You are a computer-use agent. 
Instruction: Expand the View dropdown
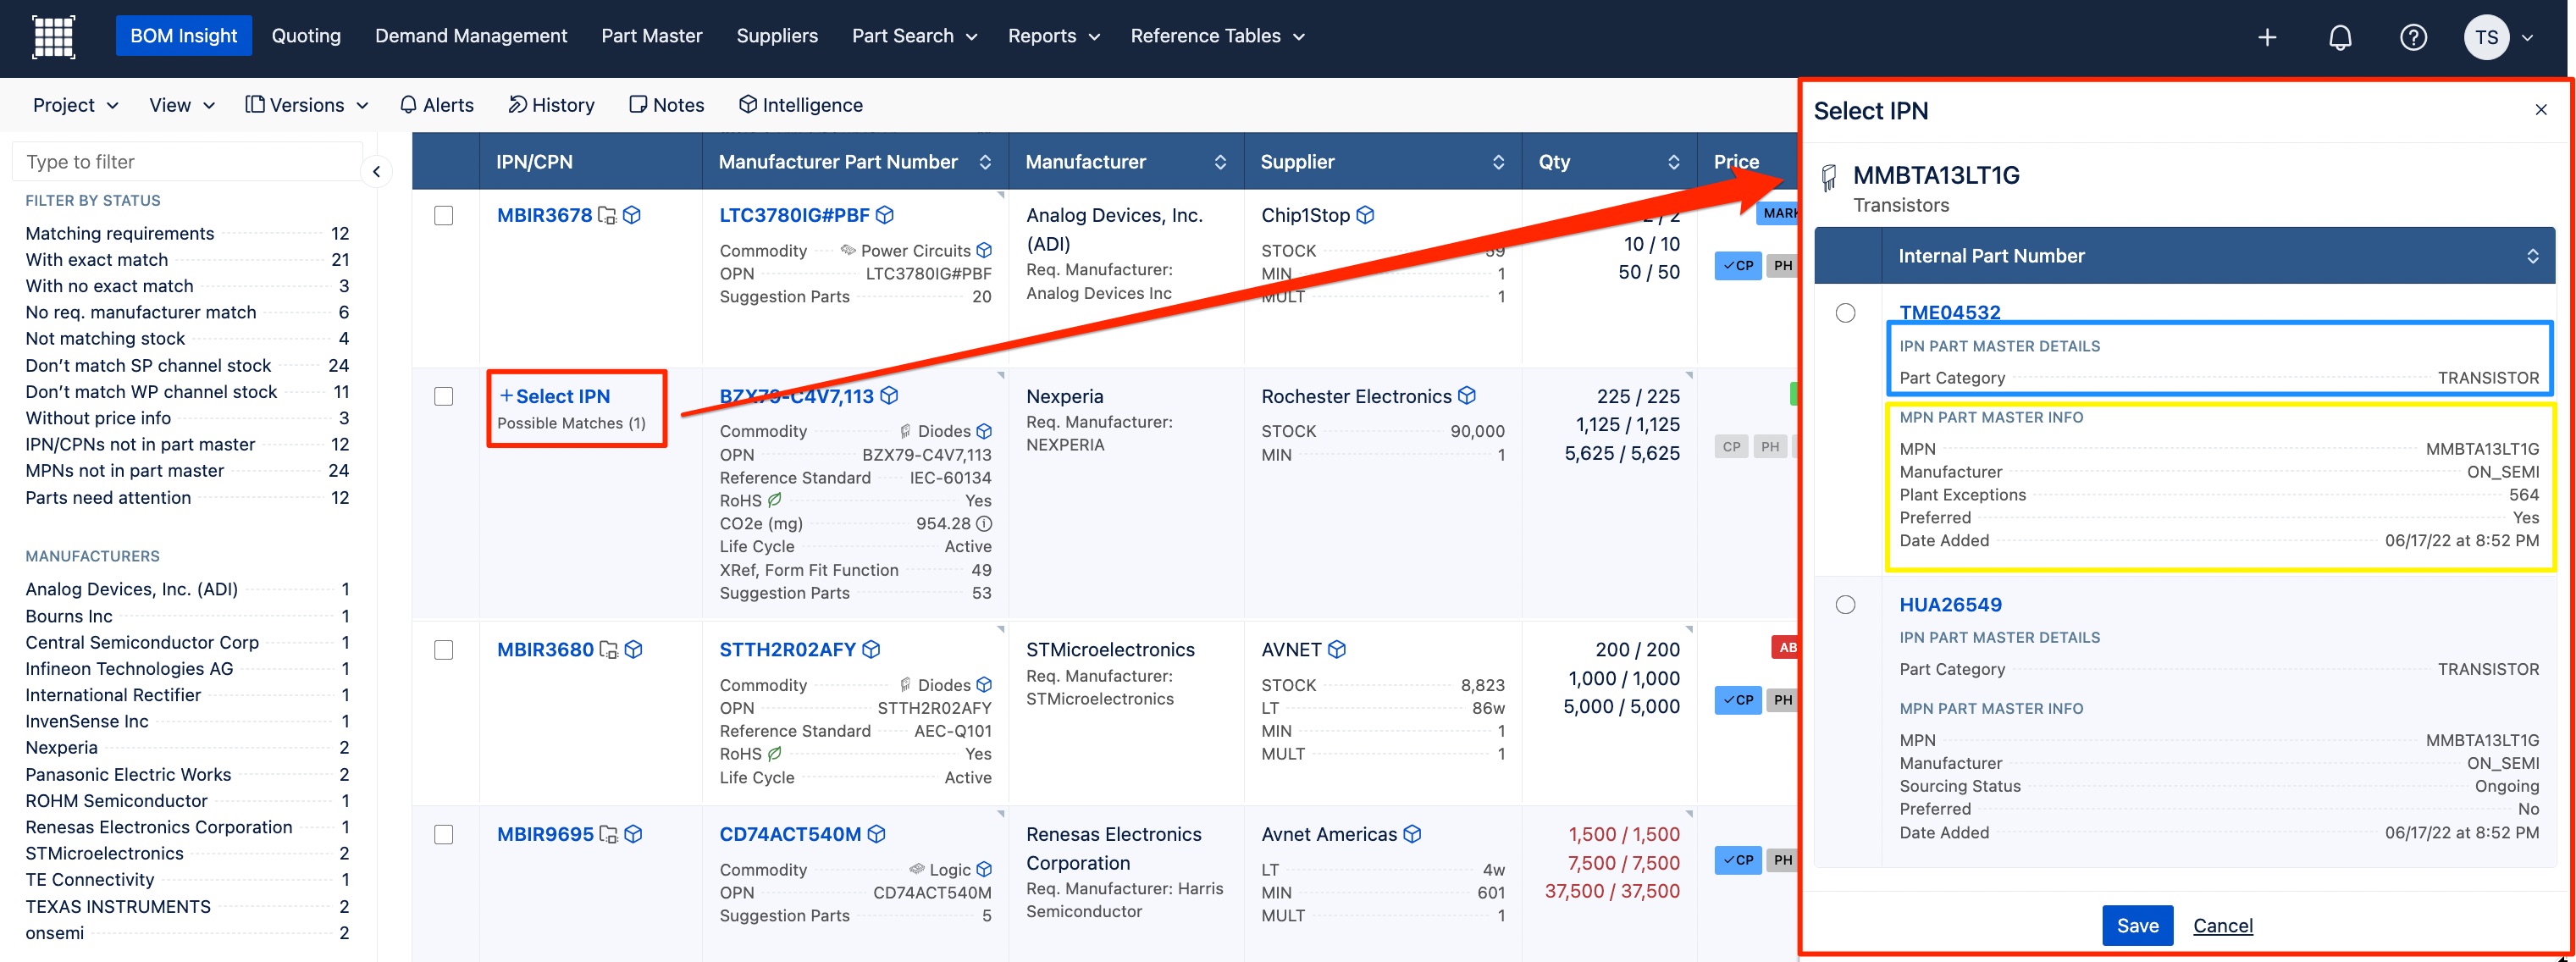[x=182, y=105]
